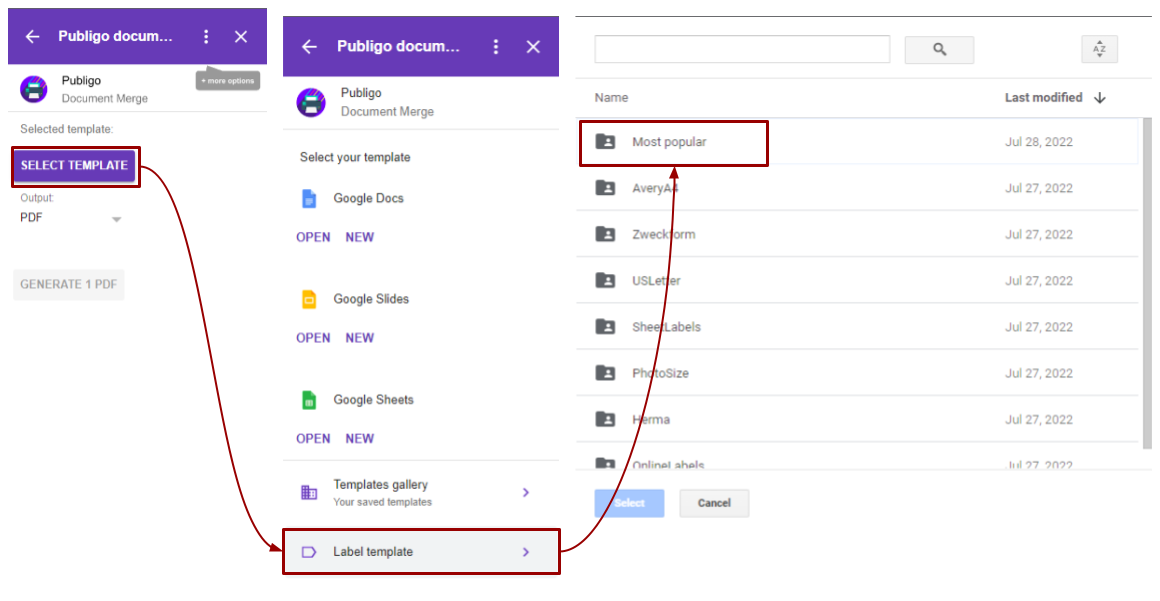Click the Google Slides icon
1160x601 pixels.
tap(309, 299)
